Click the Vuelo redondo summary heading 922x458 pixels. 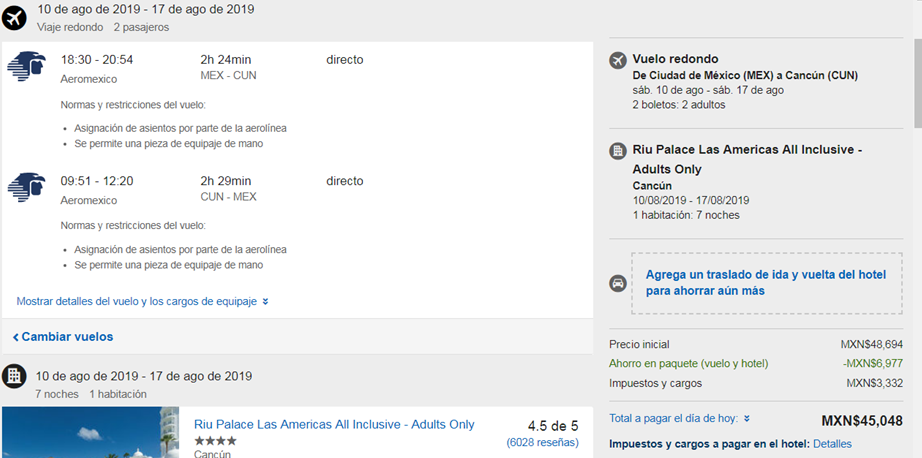(x=675, y=59)
